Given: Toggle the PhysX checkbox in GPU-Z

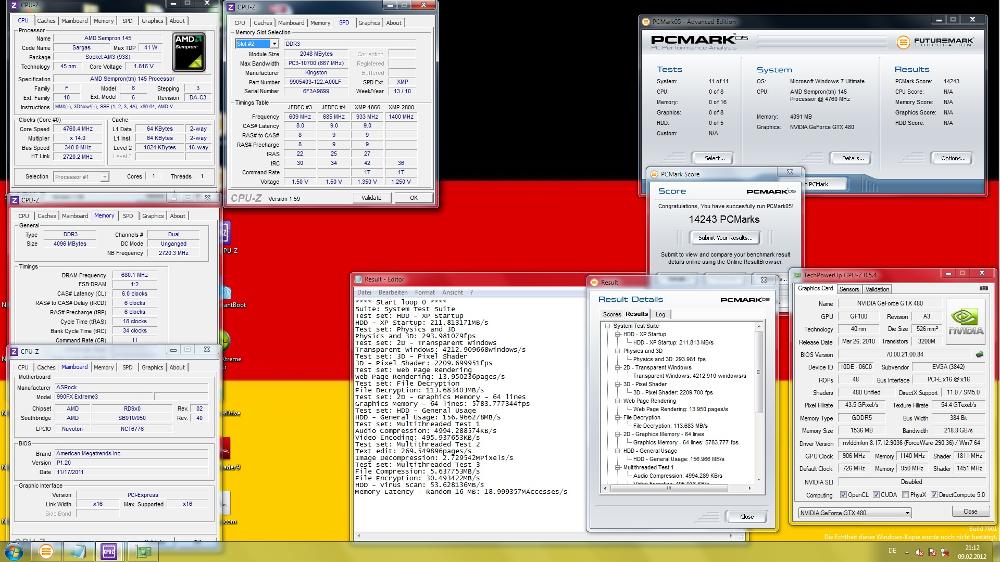Looking at the screenshot, I should tap(906, 494).
